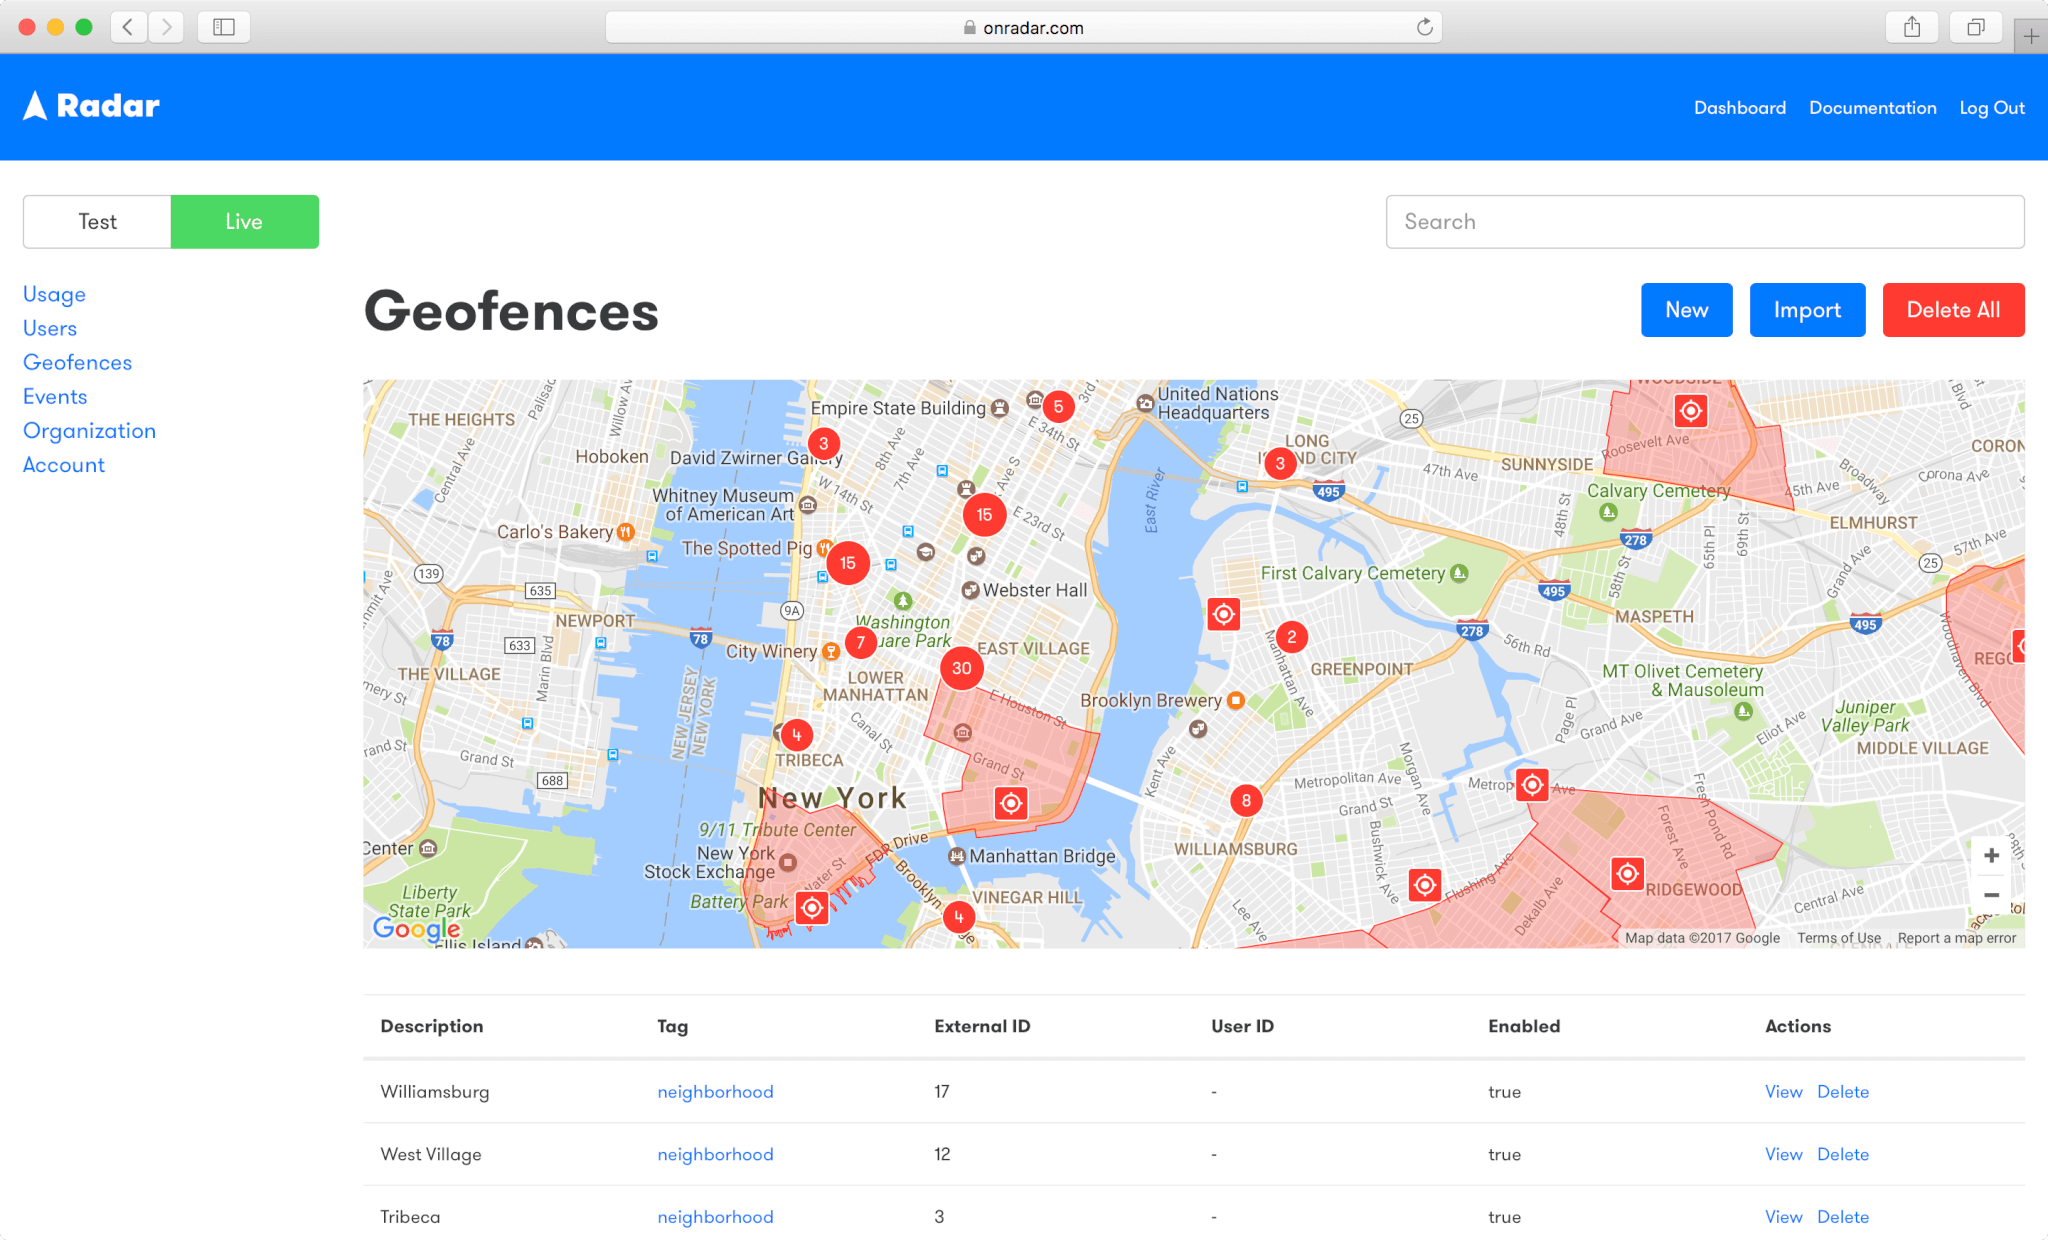Open Documentation link in header
Screen dimensions: 2048x1240
coord(1872,107)
